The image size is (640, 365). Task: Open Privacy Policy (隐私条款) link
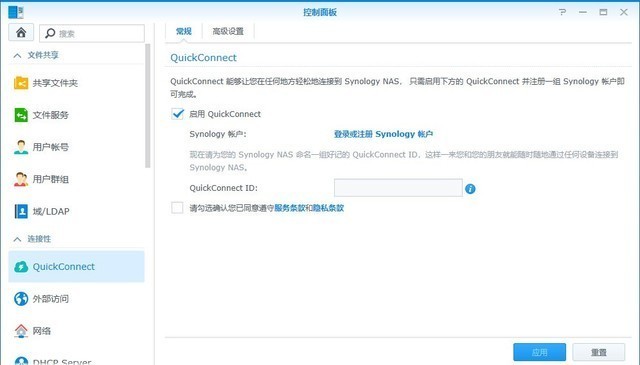pos(328,208)
